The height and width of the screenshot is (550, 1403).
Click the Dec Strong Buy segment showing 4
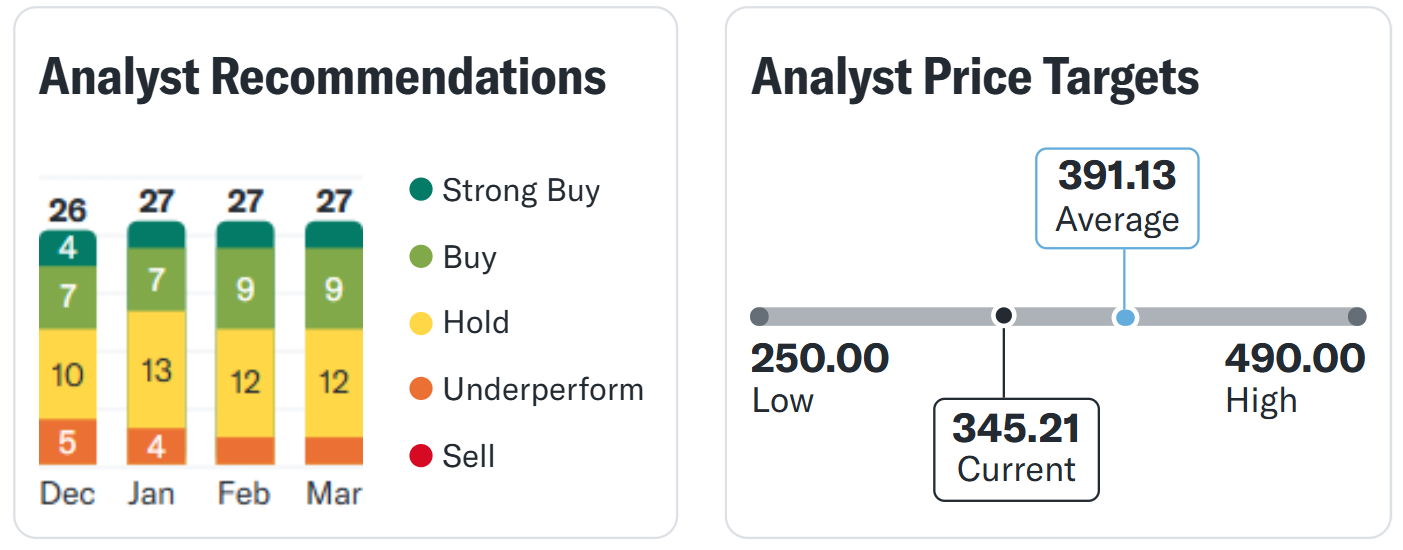click(68, 248)
